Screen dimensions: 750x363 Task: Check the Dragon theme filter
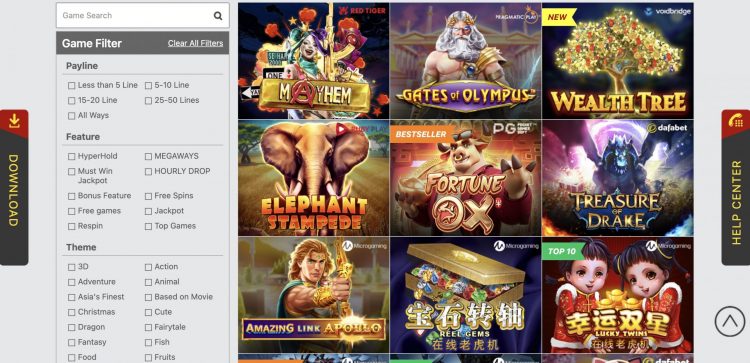pos(72,328)
